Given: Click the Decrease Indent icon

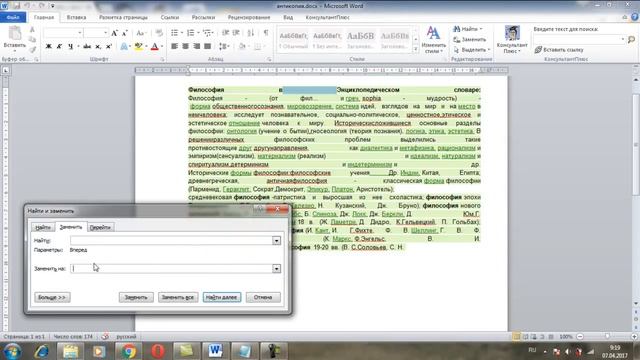Looking at the screenshot, I should [x=225, y=33].
